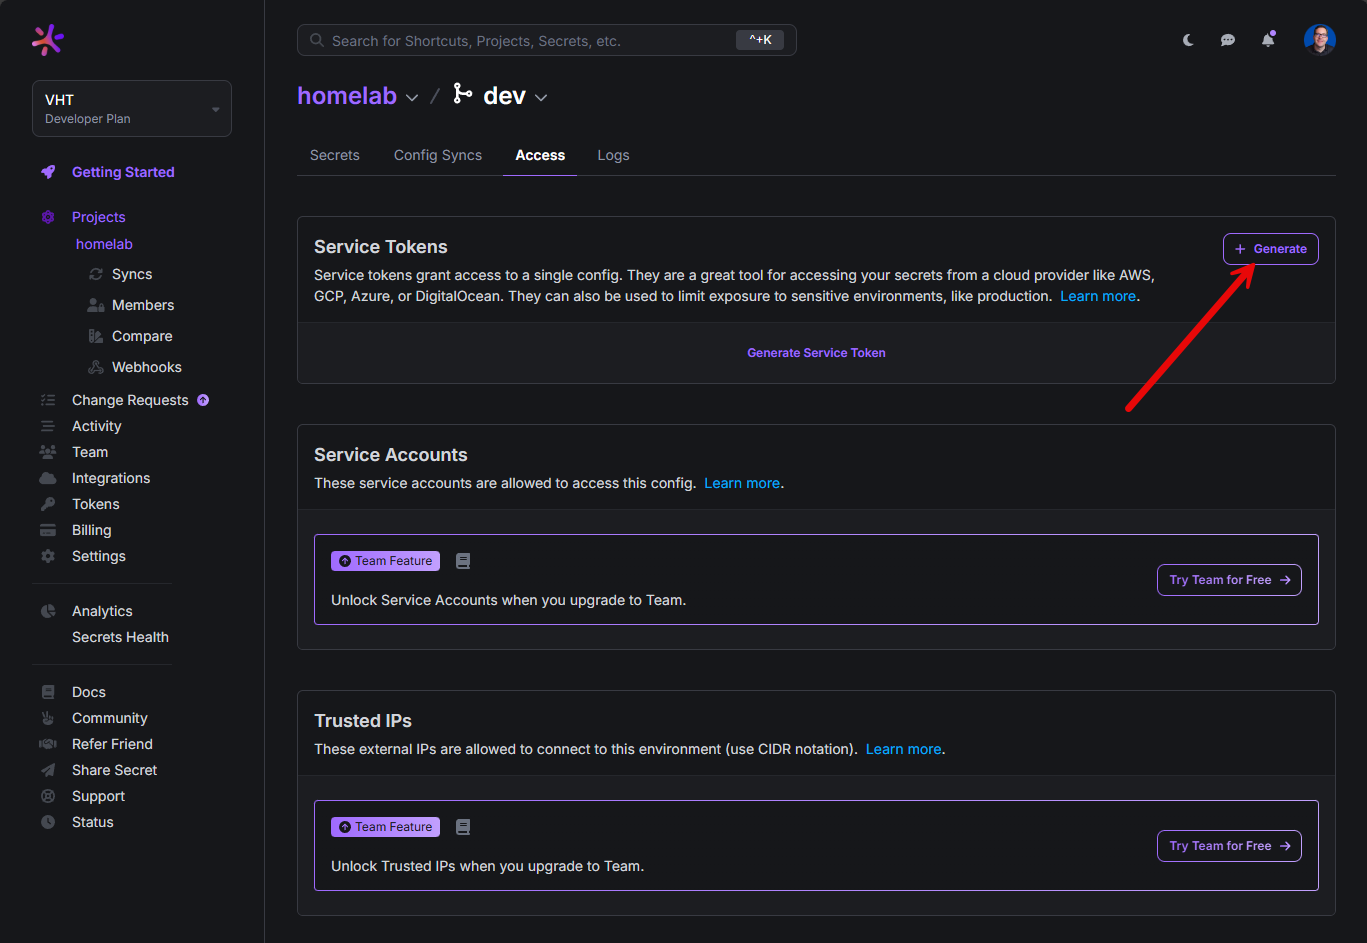Open the notifications bell
Screen dimensions: 1367x943
coord(1268,40)
